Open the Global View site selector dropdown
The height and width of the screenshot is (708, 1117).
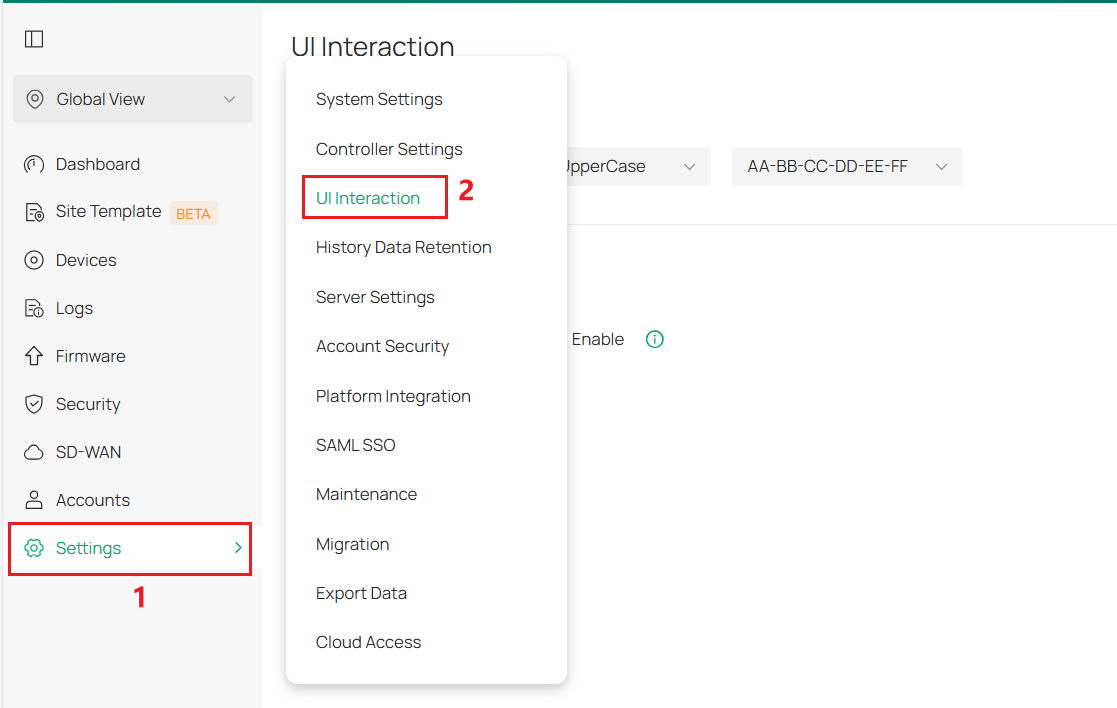(132, 99)
